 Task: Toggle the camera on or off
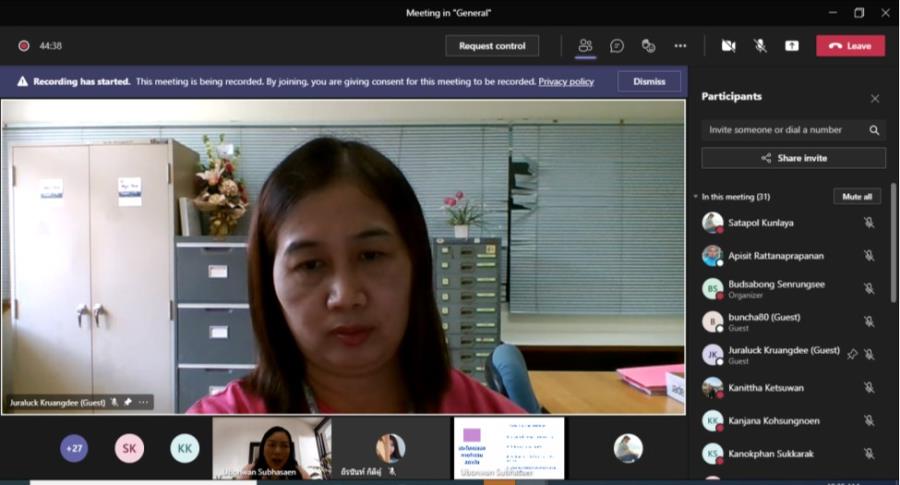(728, 46)
